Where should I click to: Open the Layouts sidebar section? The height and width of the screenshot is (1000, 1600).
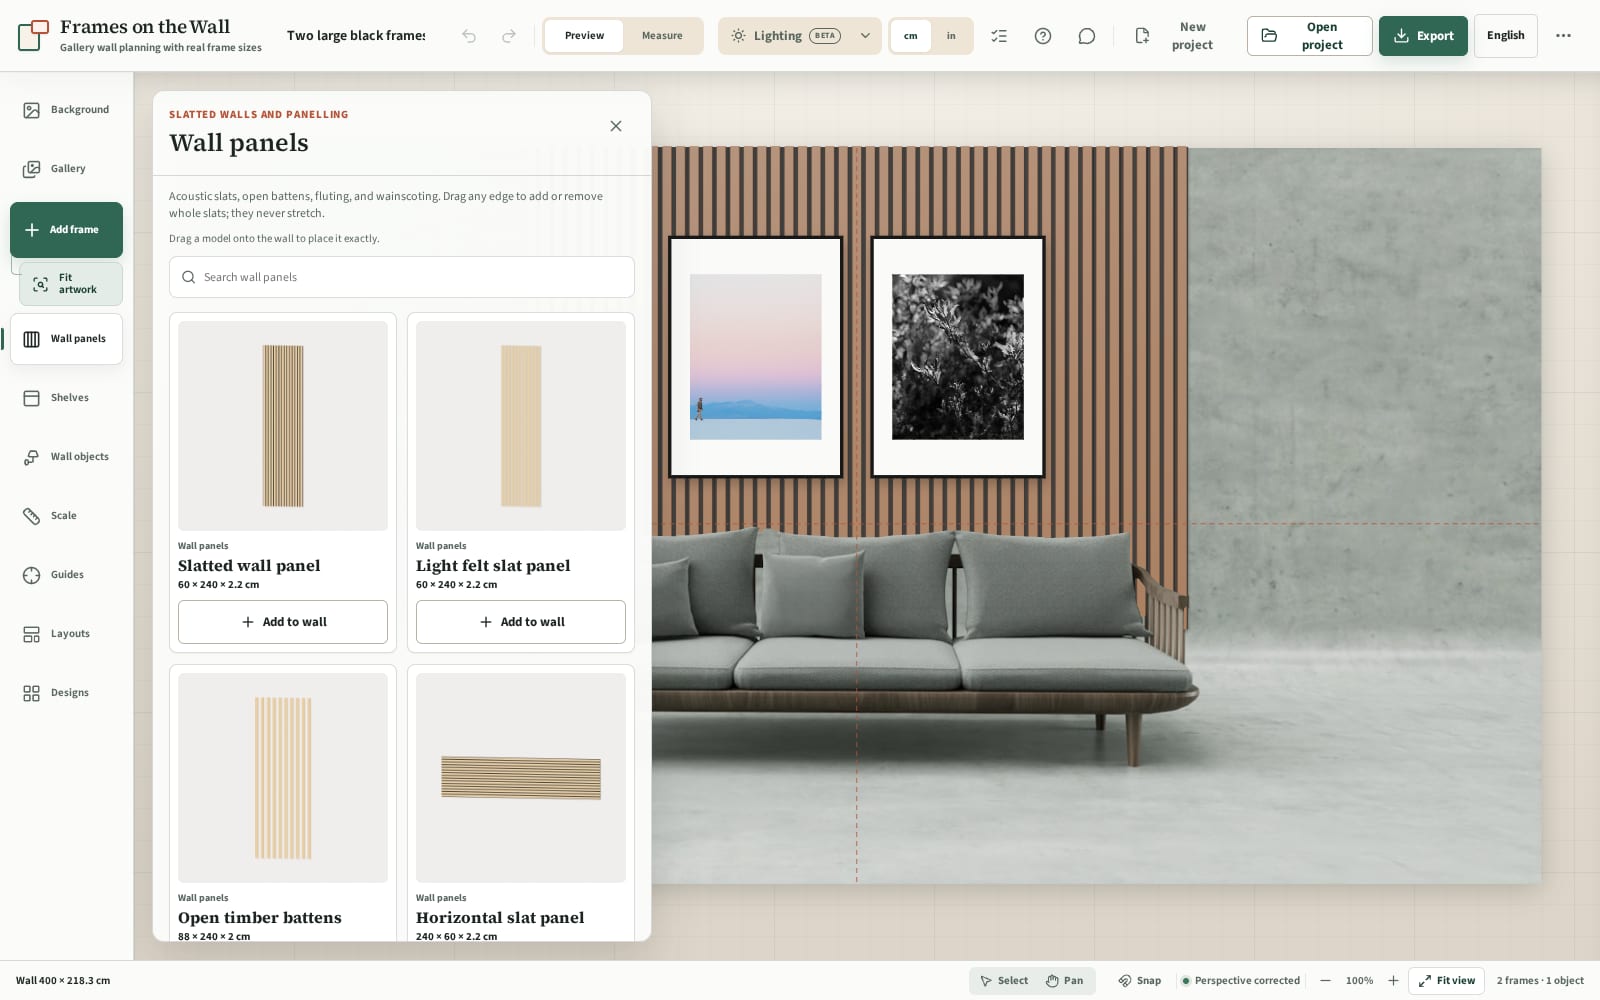click(x=67, y=634)
